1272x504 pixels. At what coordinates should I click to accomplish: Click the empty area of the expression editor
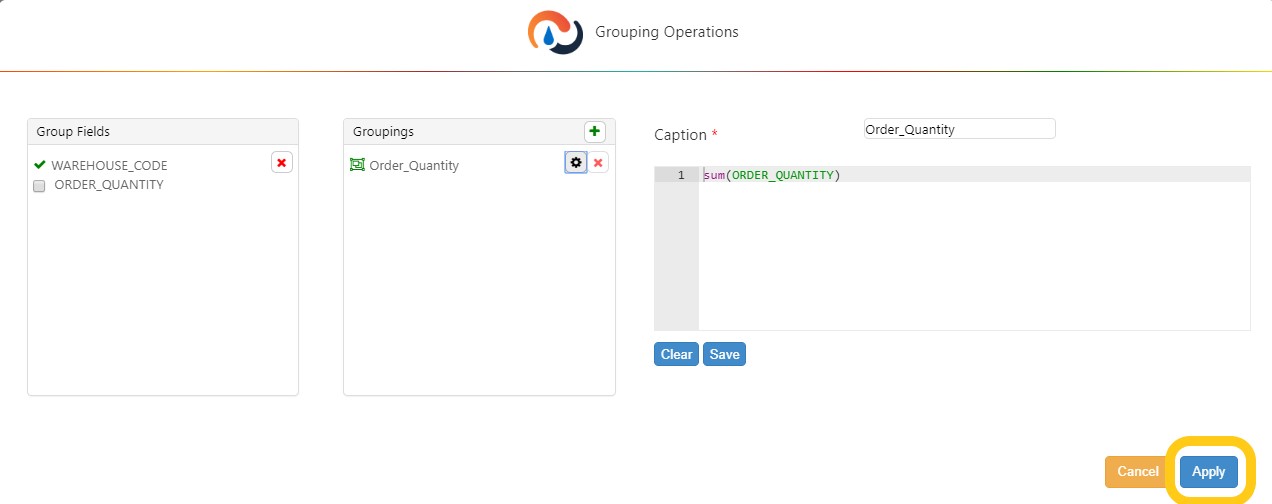[x=973, y=260]
